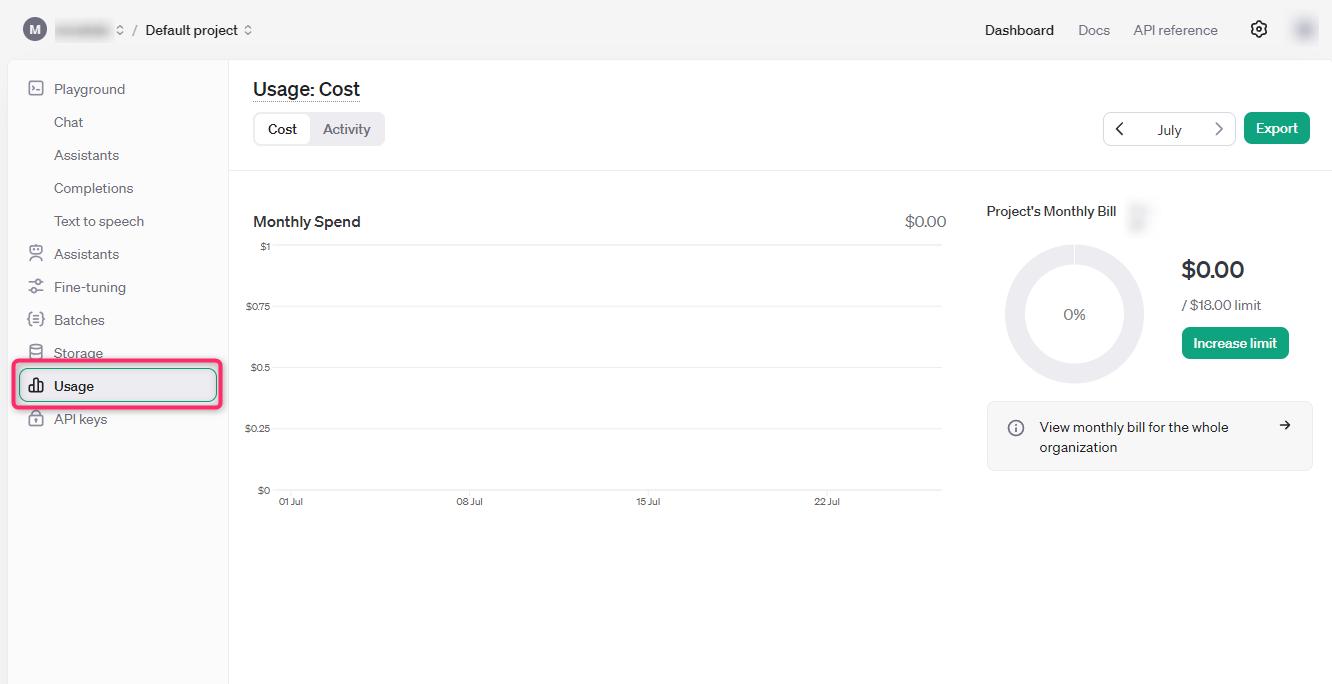Select Completions under Playground

(94, 188)
